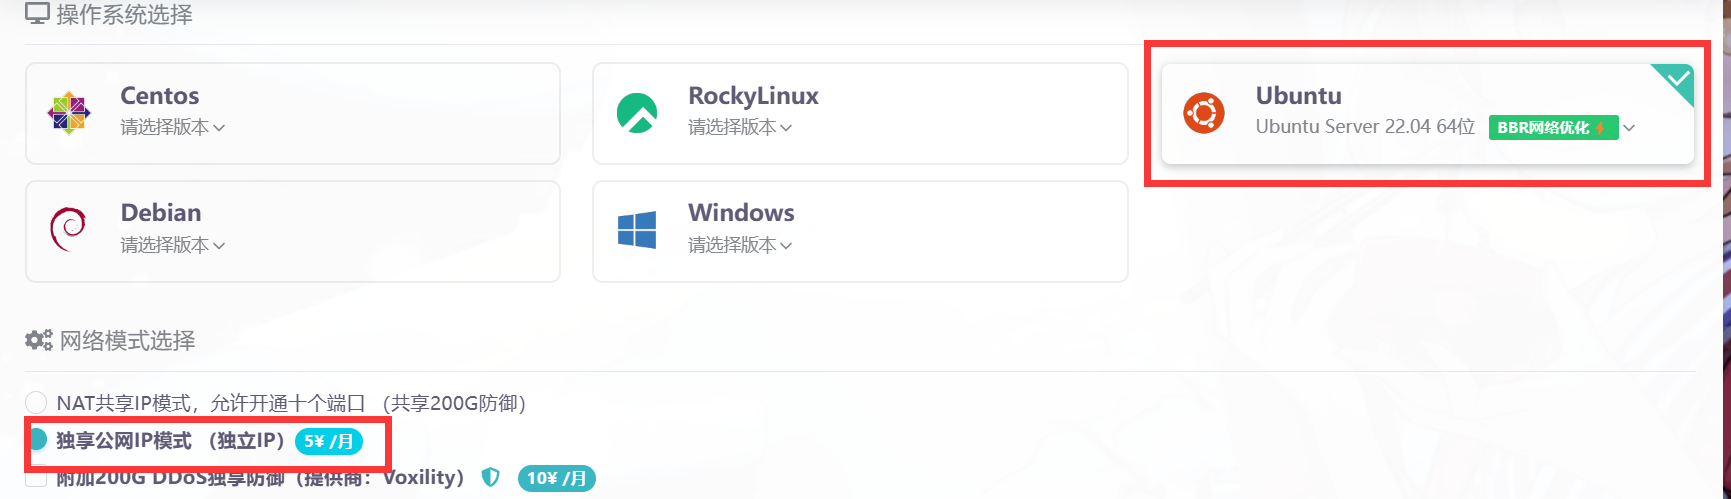The height and width of the screenshot is (499, 1731).
Task: Click the BBR网络优化 green badge
Action: (x=1552, y=128)
